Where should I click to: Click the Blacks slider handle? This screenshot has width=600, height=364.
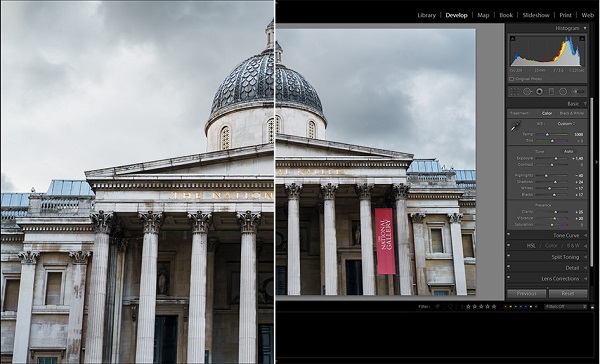click(x=554, y=195)
